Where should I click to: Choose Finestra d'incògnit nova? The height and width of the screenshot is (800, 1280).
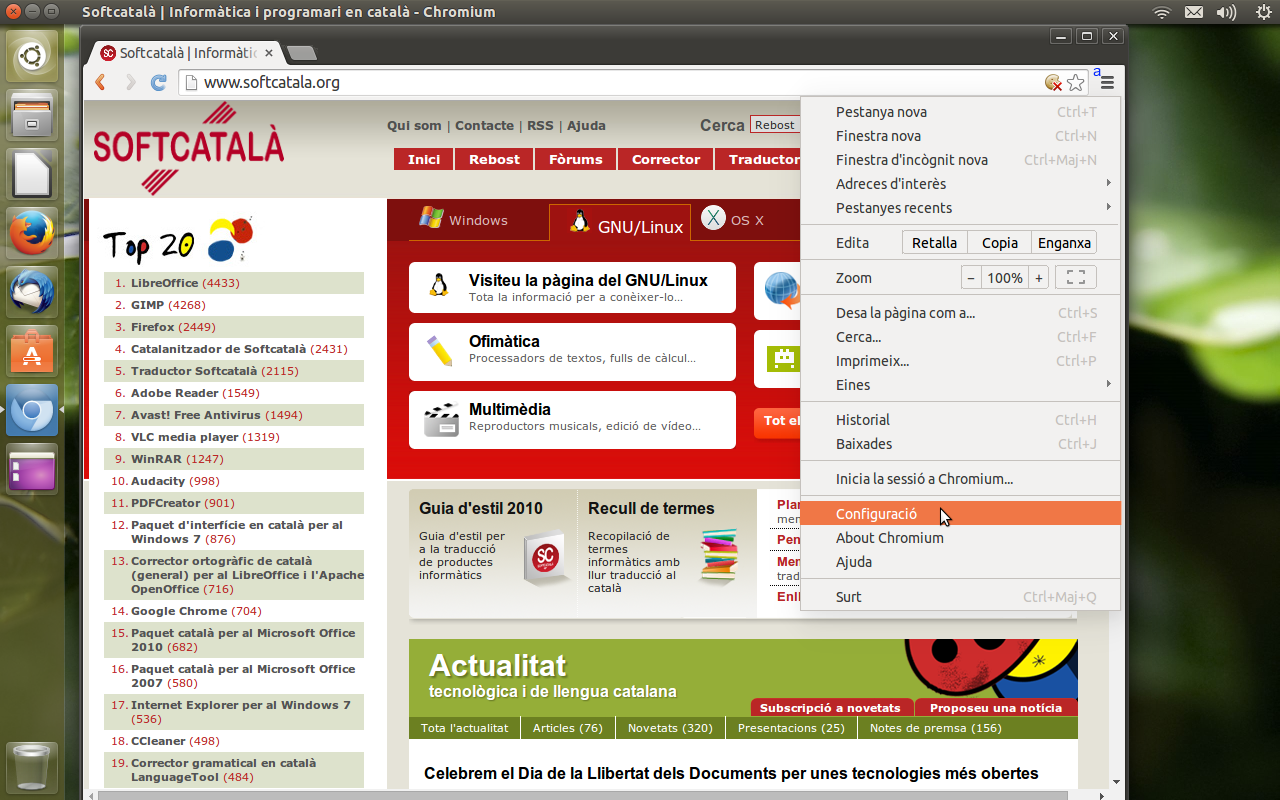(x=961, y=160)
